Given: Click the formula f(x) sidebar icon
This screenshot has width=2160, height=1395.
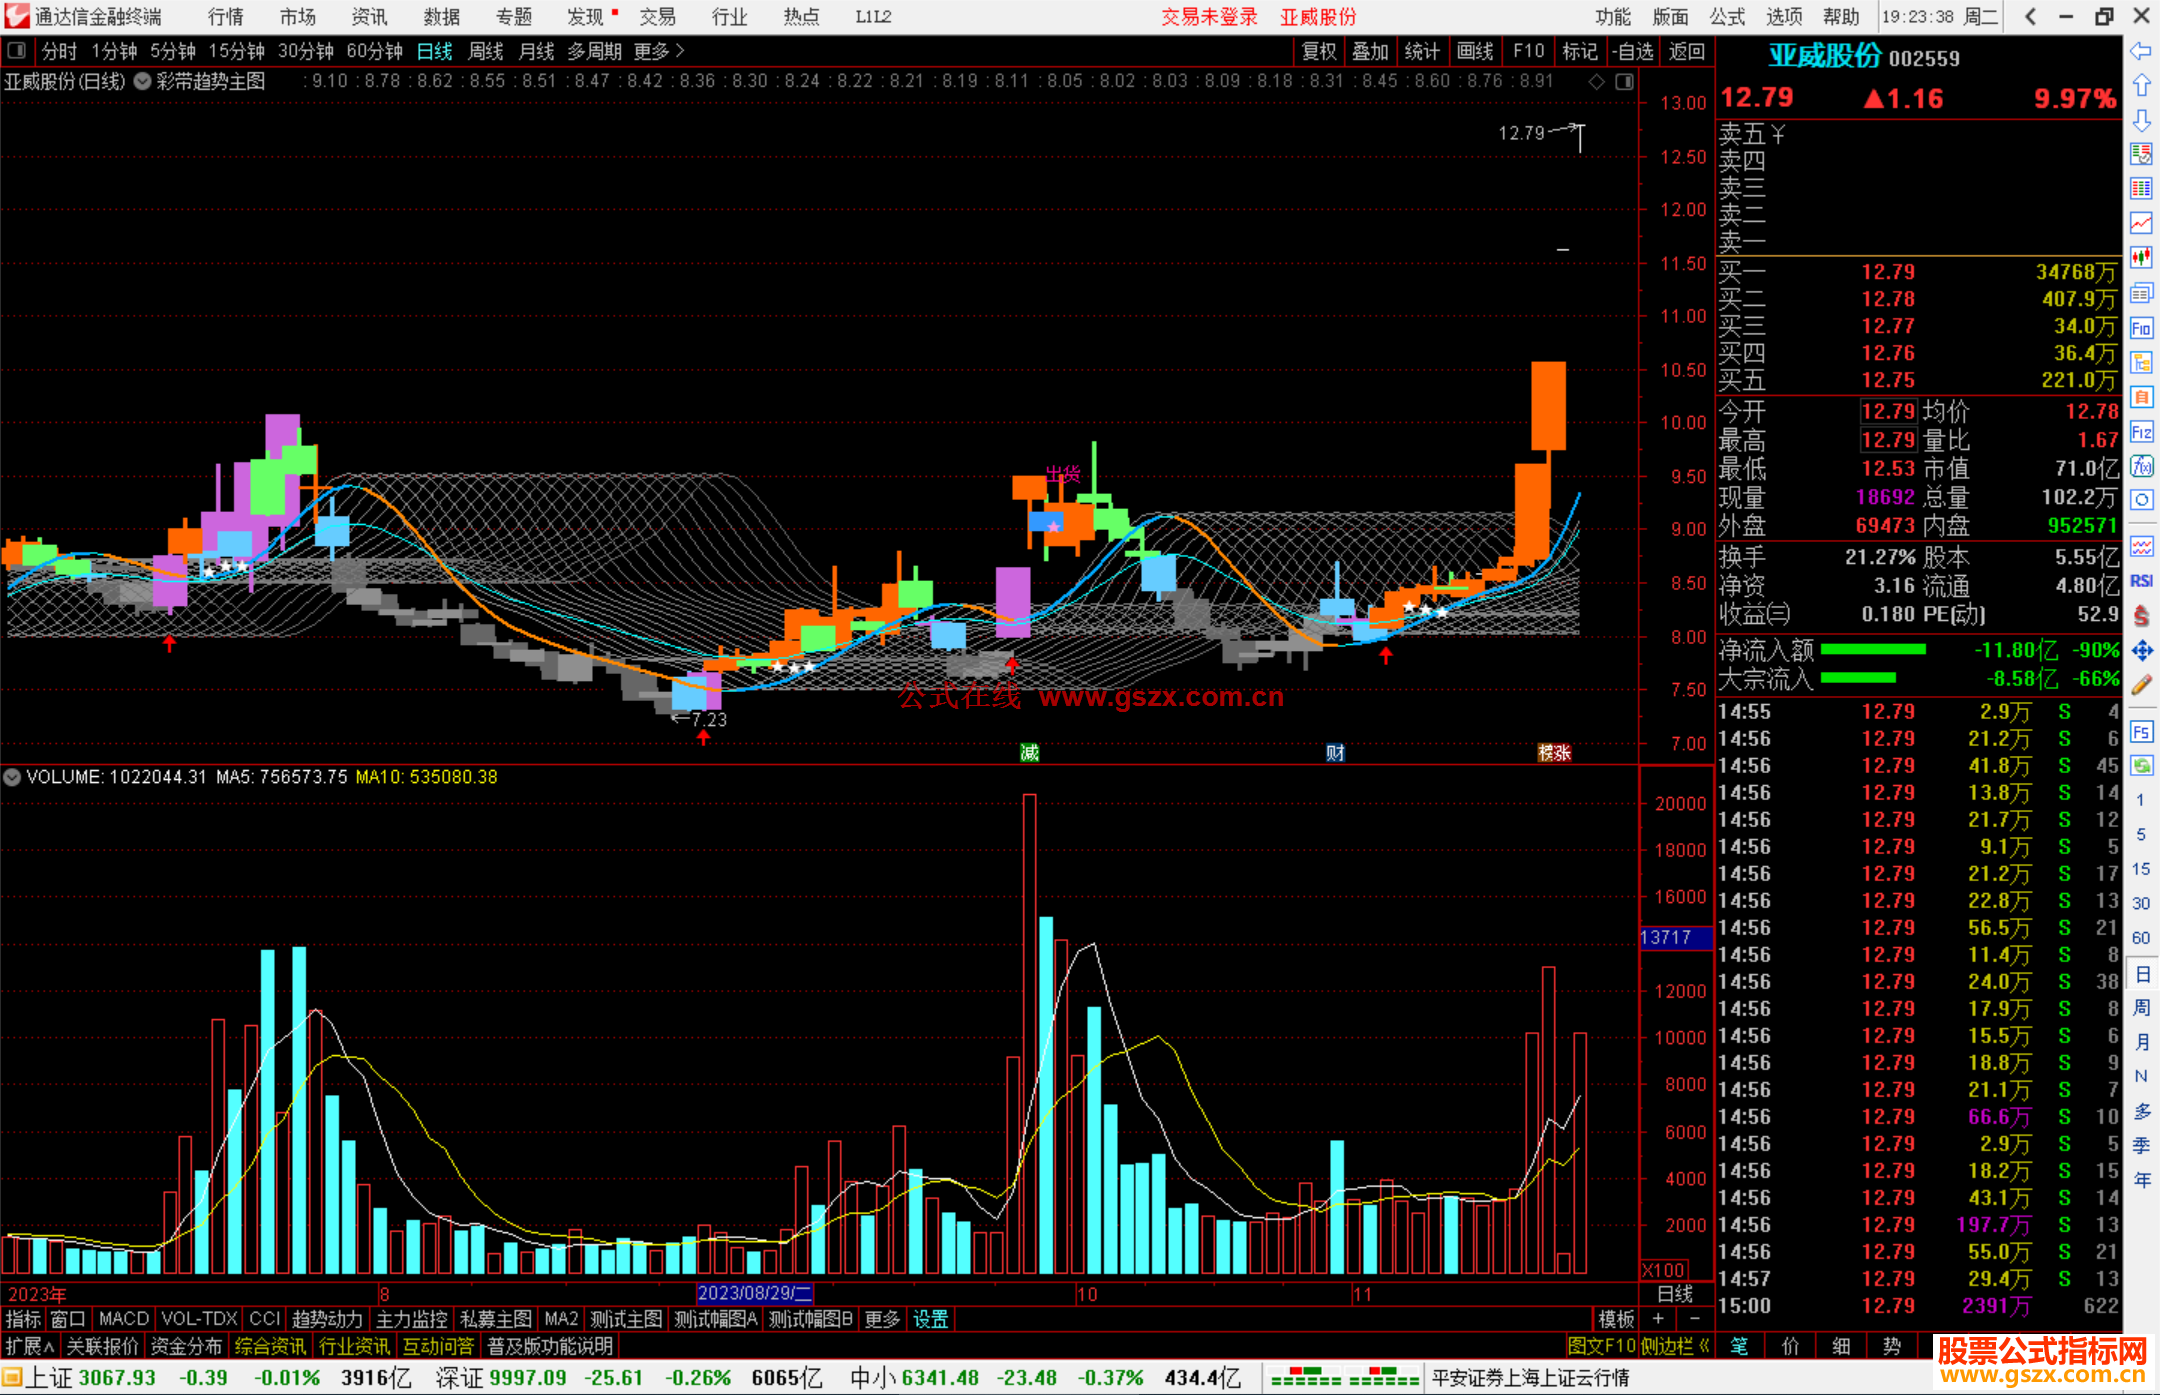Looking at the screenshot, I should pyautogui.click(x=2141, y=466).
